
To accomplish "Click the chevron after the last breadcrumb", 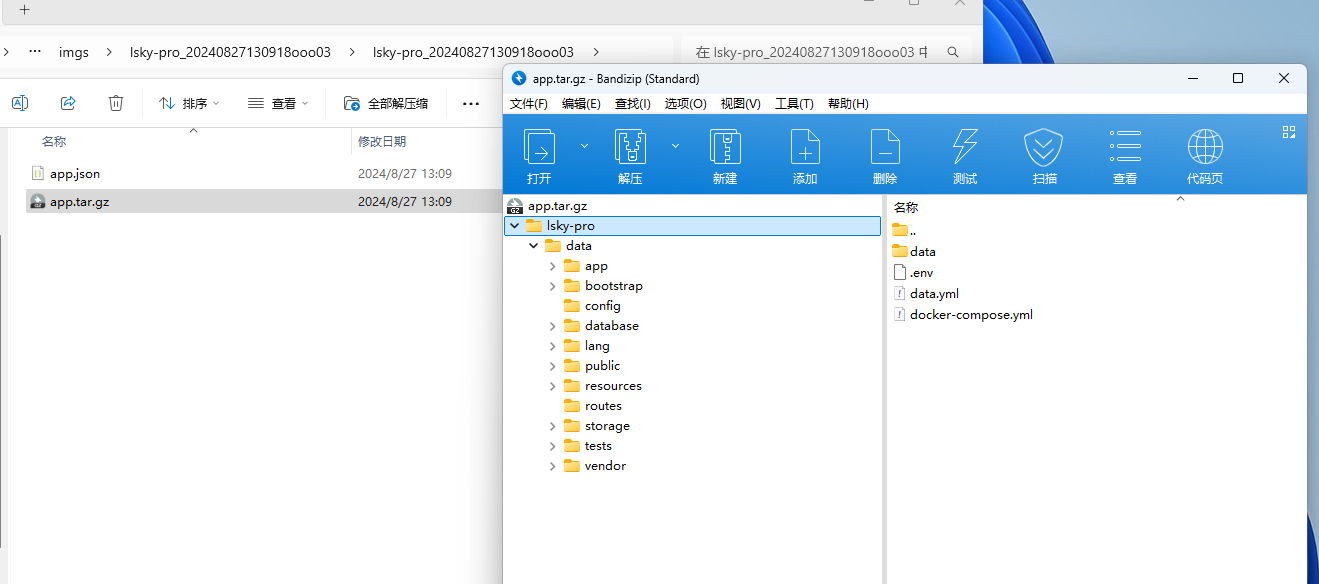I will coord(597,52).
